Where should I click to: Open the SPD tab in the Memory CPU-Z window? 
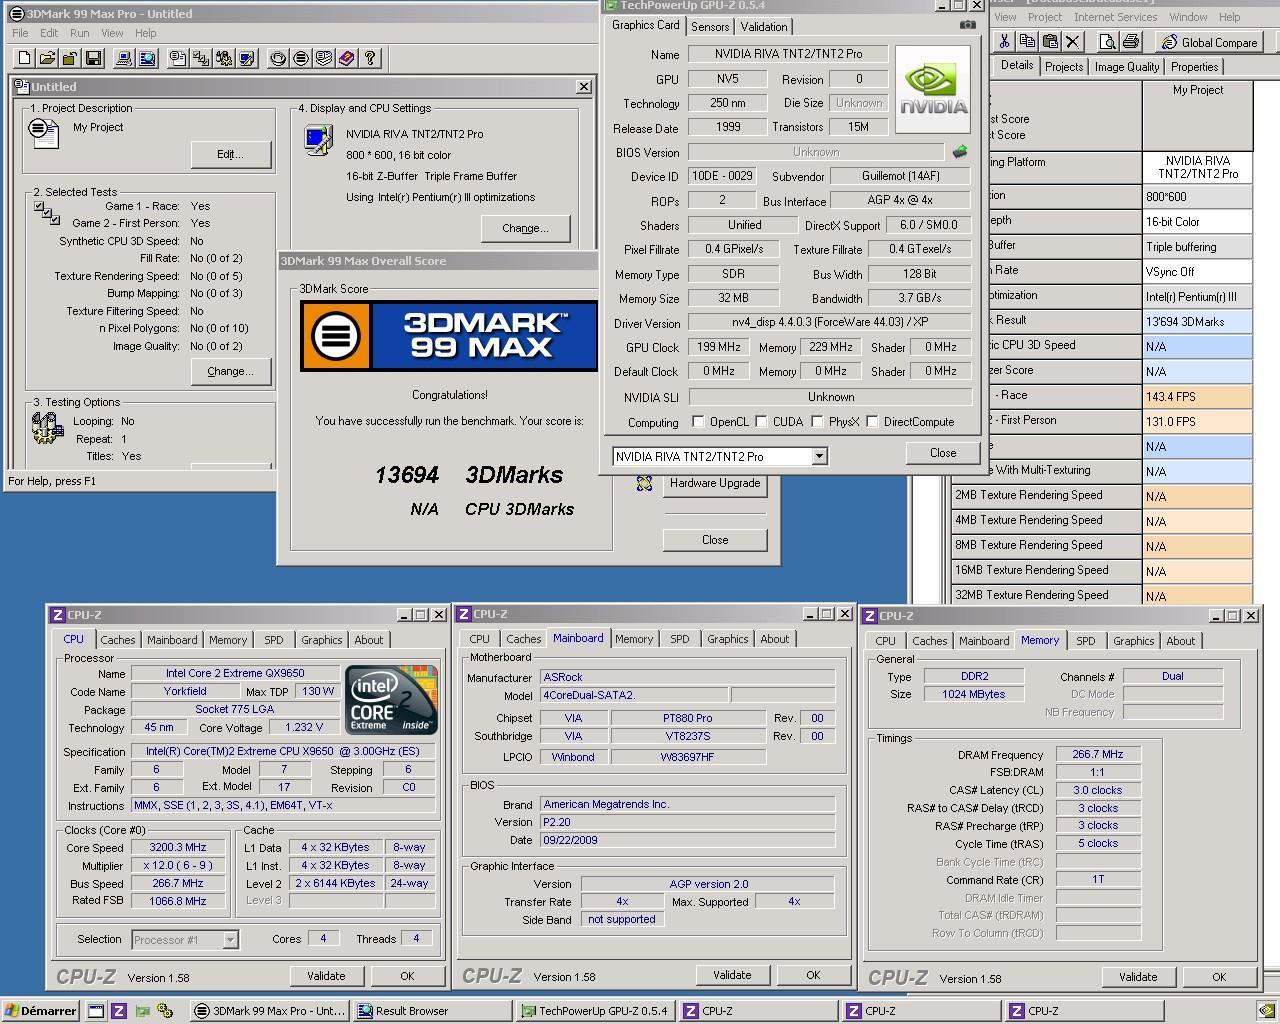tap(1086, 641)
